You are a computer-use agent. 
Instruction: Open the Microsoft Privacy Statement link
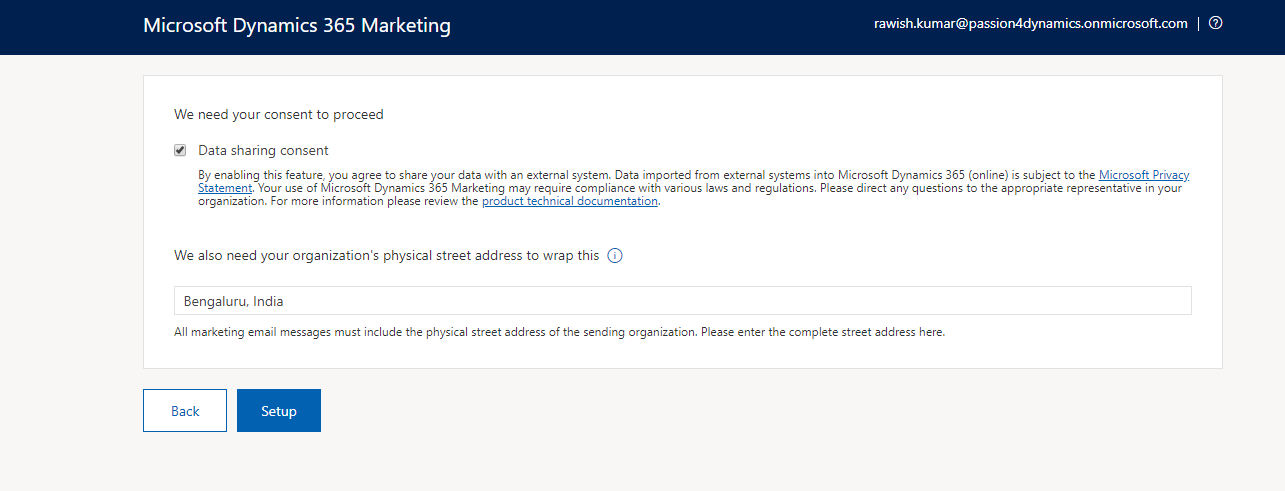(x=1144, y=175)
